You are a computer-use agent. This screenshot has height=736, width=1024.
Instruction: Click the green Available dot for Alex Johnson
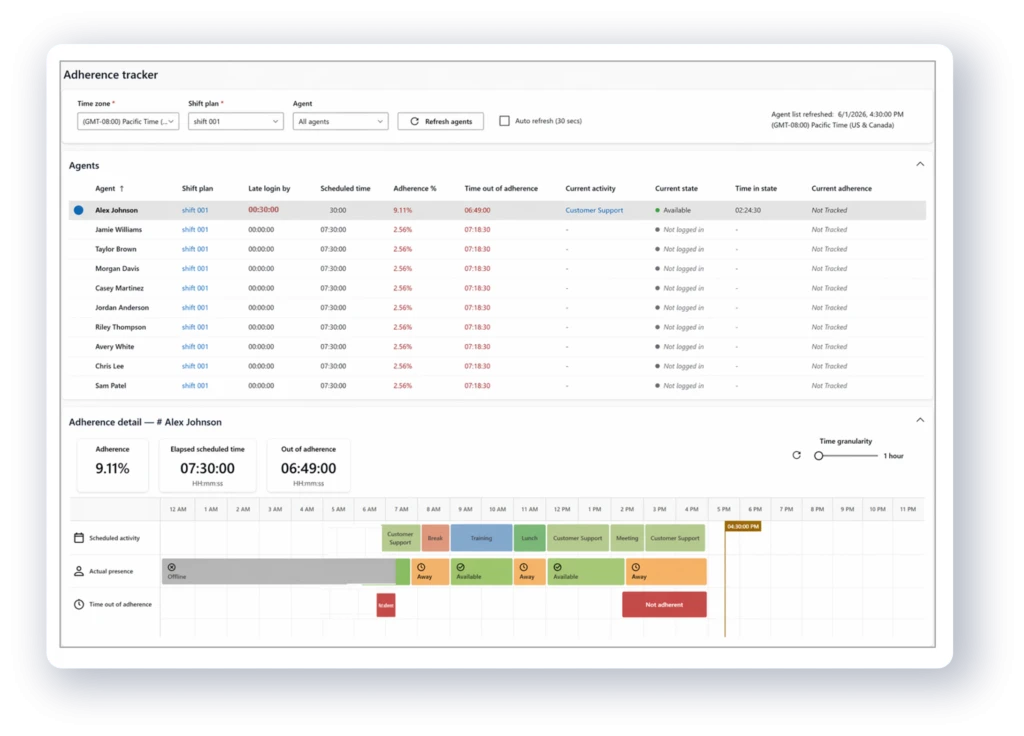click(657, 210)
